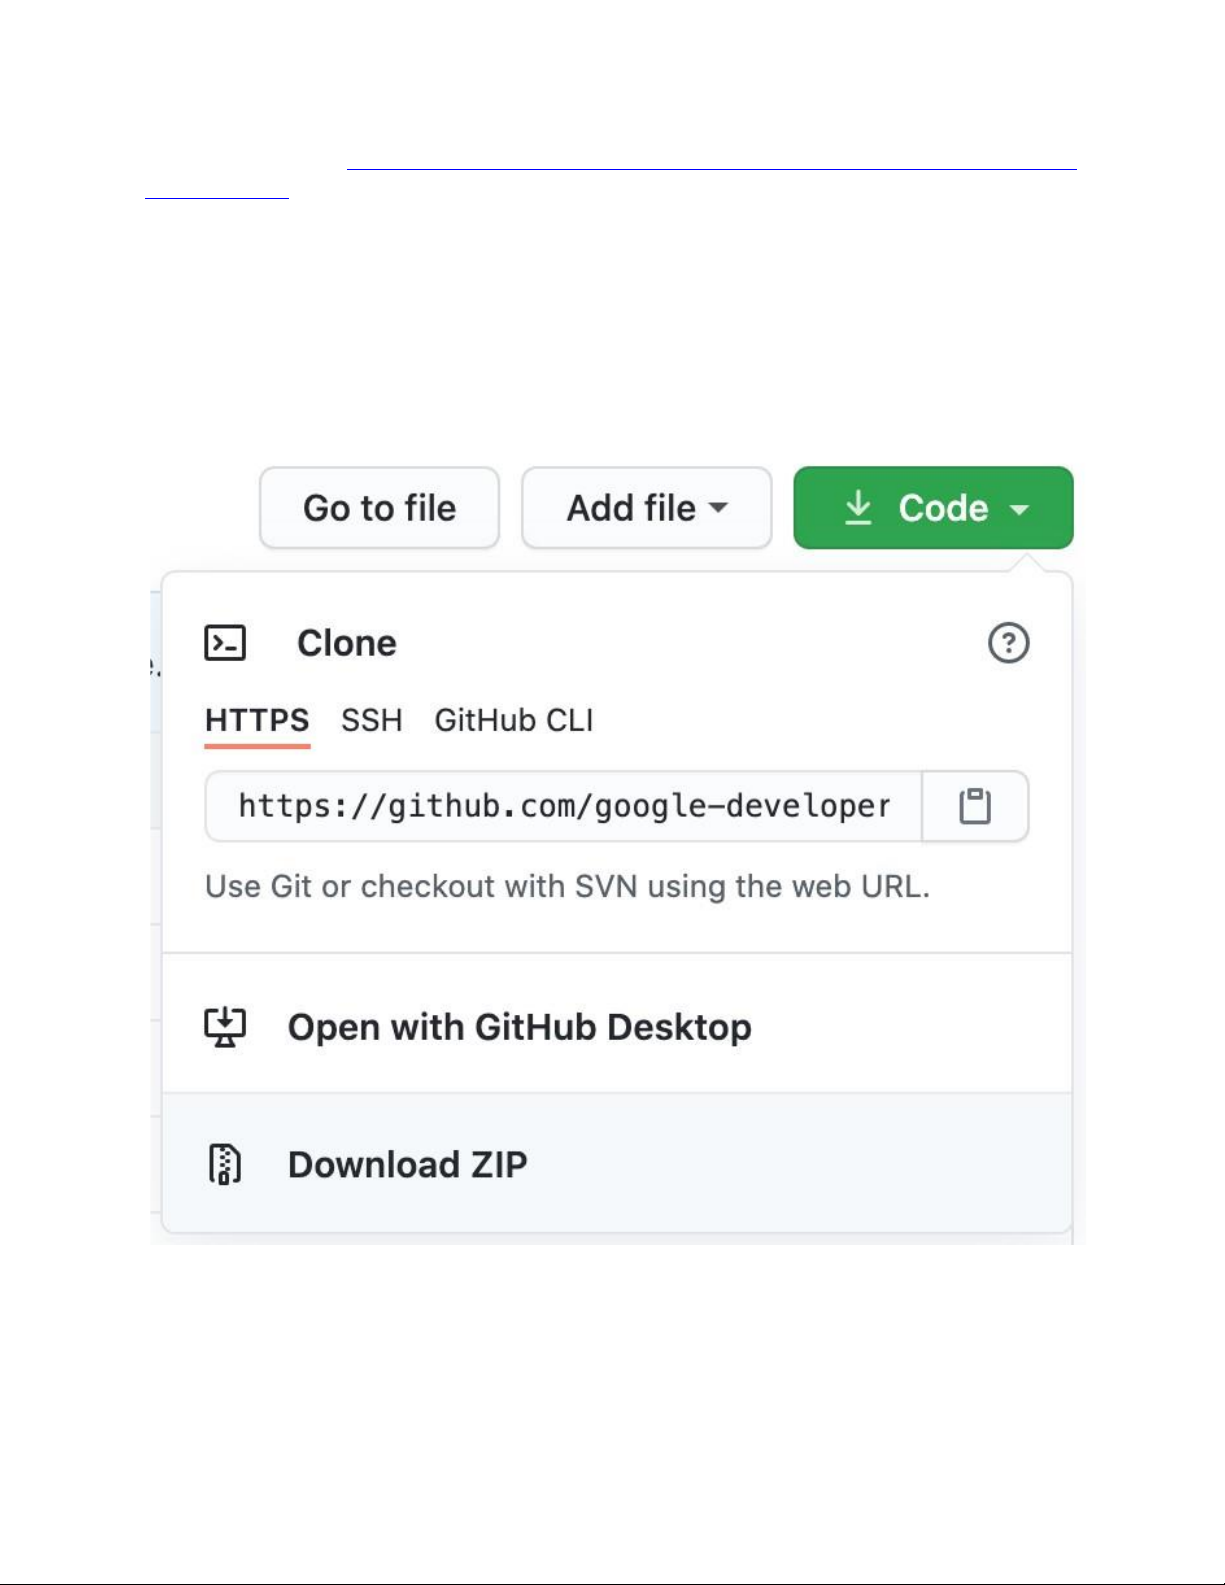Switch to the GitHub CLI tab
Viewport: 1225px width, 1585px height.
513,720
